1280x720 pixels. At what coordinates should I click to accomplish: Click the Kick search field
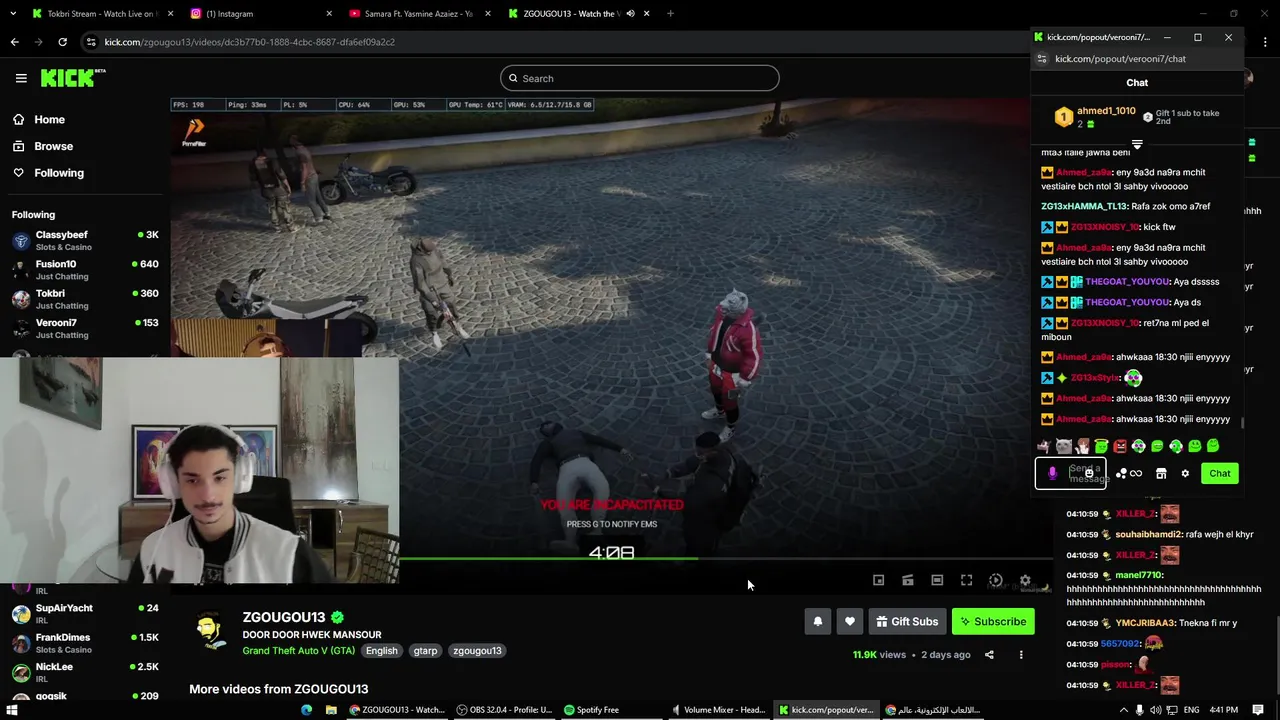pos(640,78)
